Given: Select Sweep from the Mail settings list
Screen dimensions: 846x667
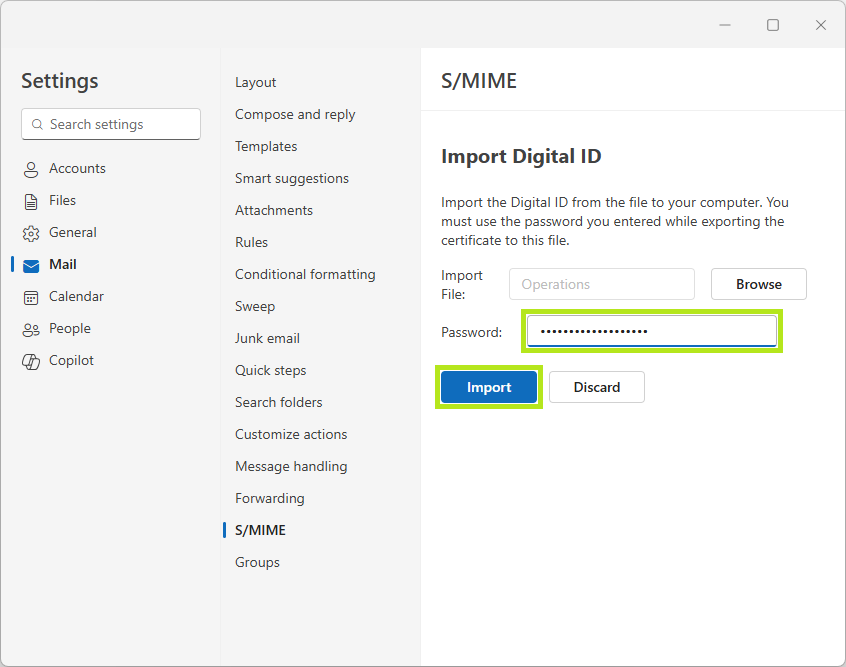Looking at the screenshot, I should pos(255,306).
